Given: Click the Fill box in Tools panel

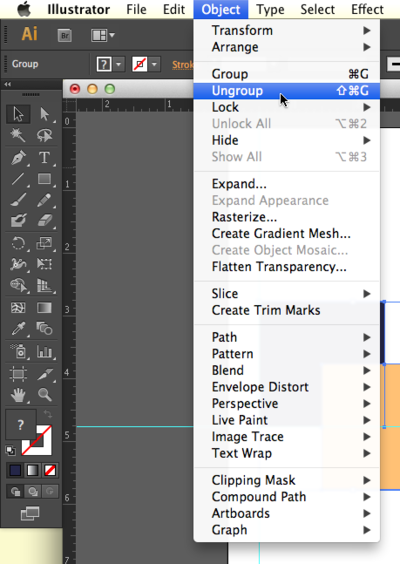Looking at the screenshot, I should tap(21, 424).
